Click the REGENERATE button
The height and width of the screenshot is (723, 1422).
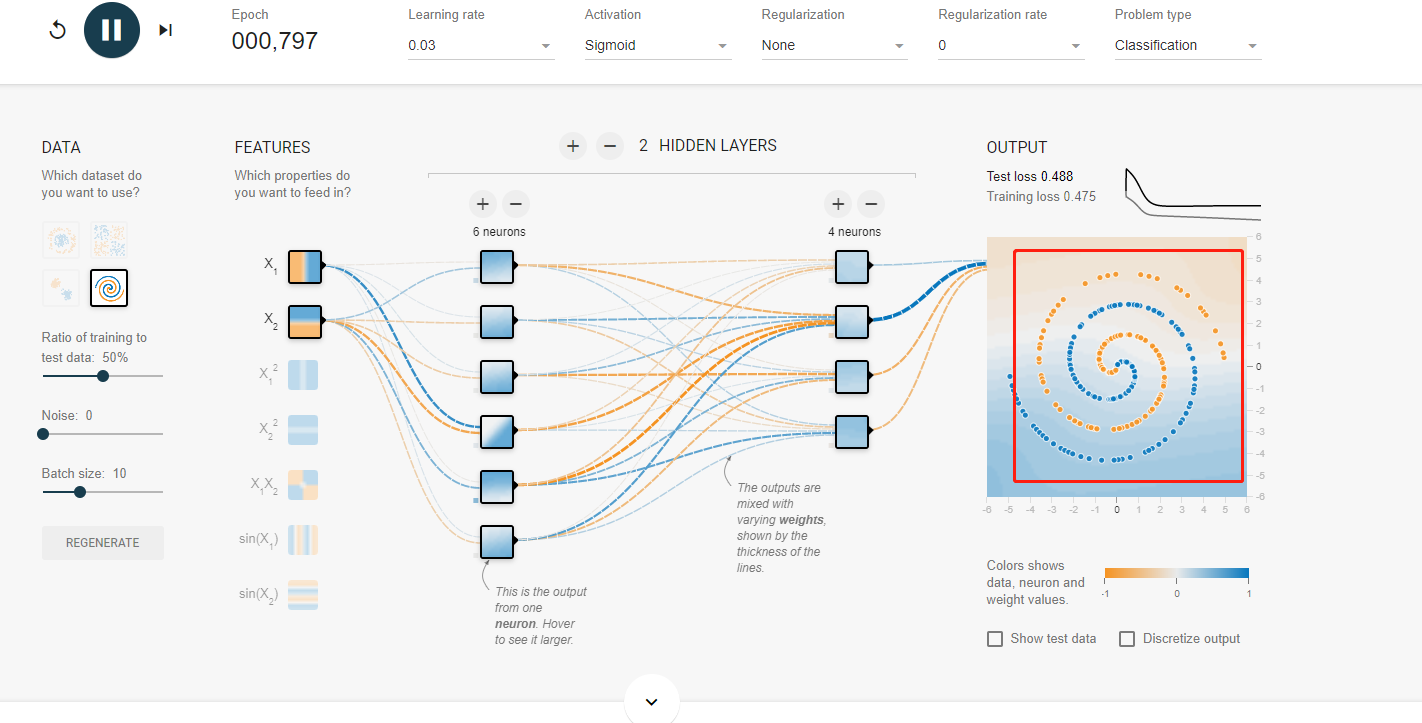click(102, 542)
